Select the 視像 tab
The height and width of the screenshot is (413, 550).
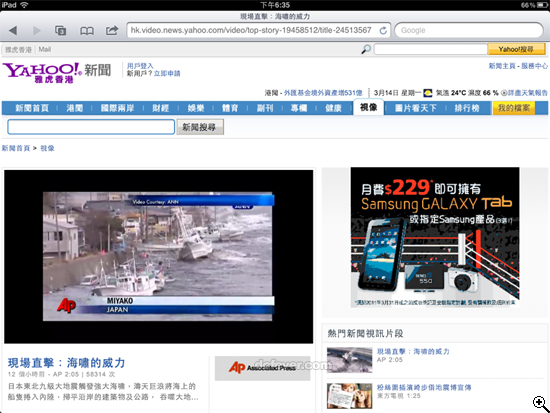point(368,107)
